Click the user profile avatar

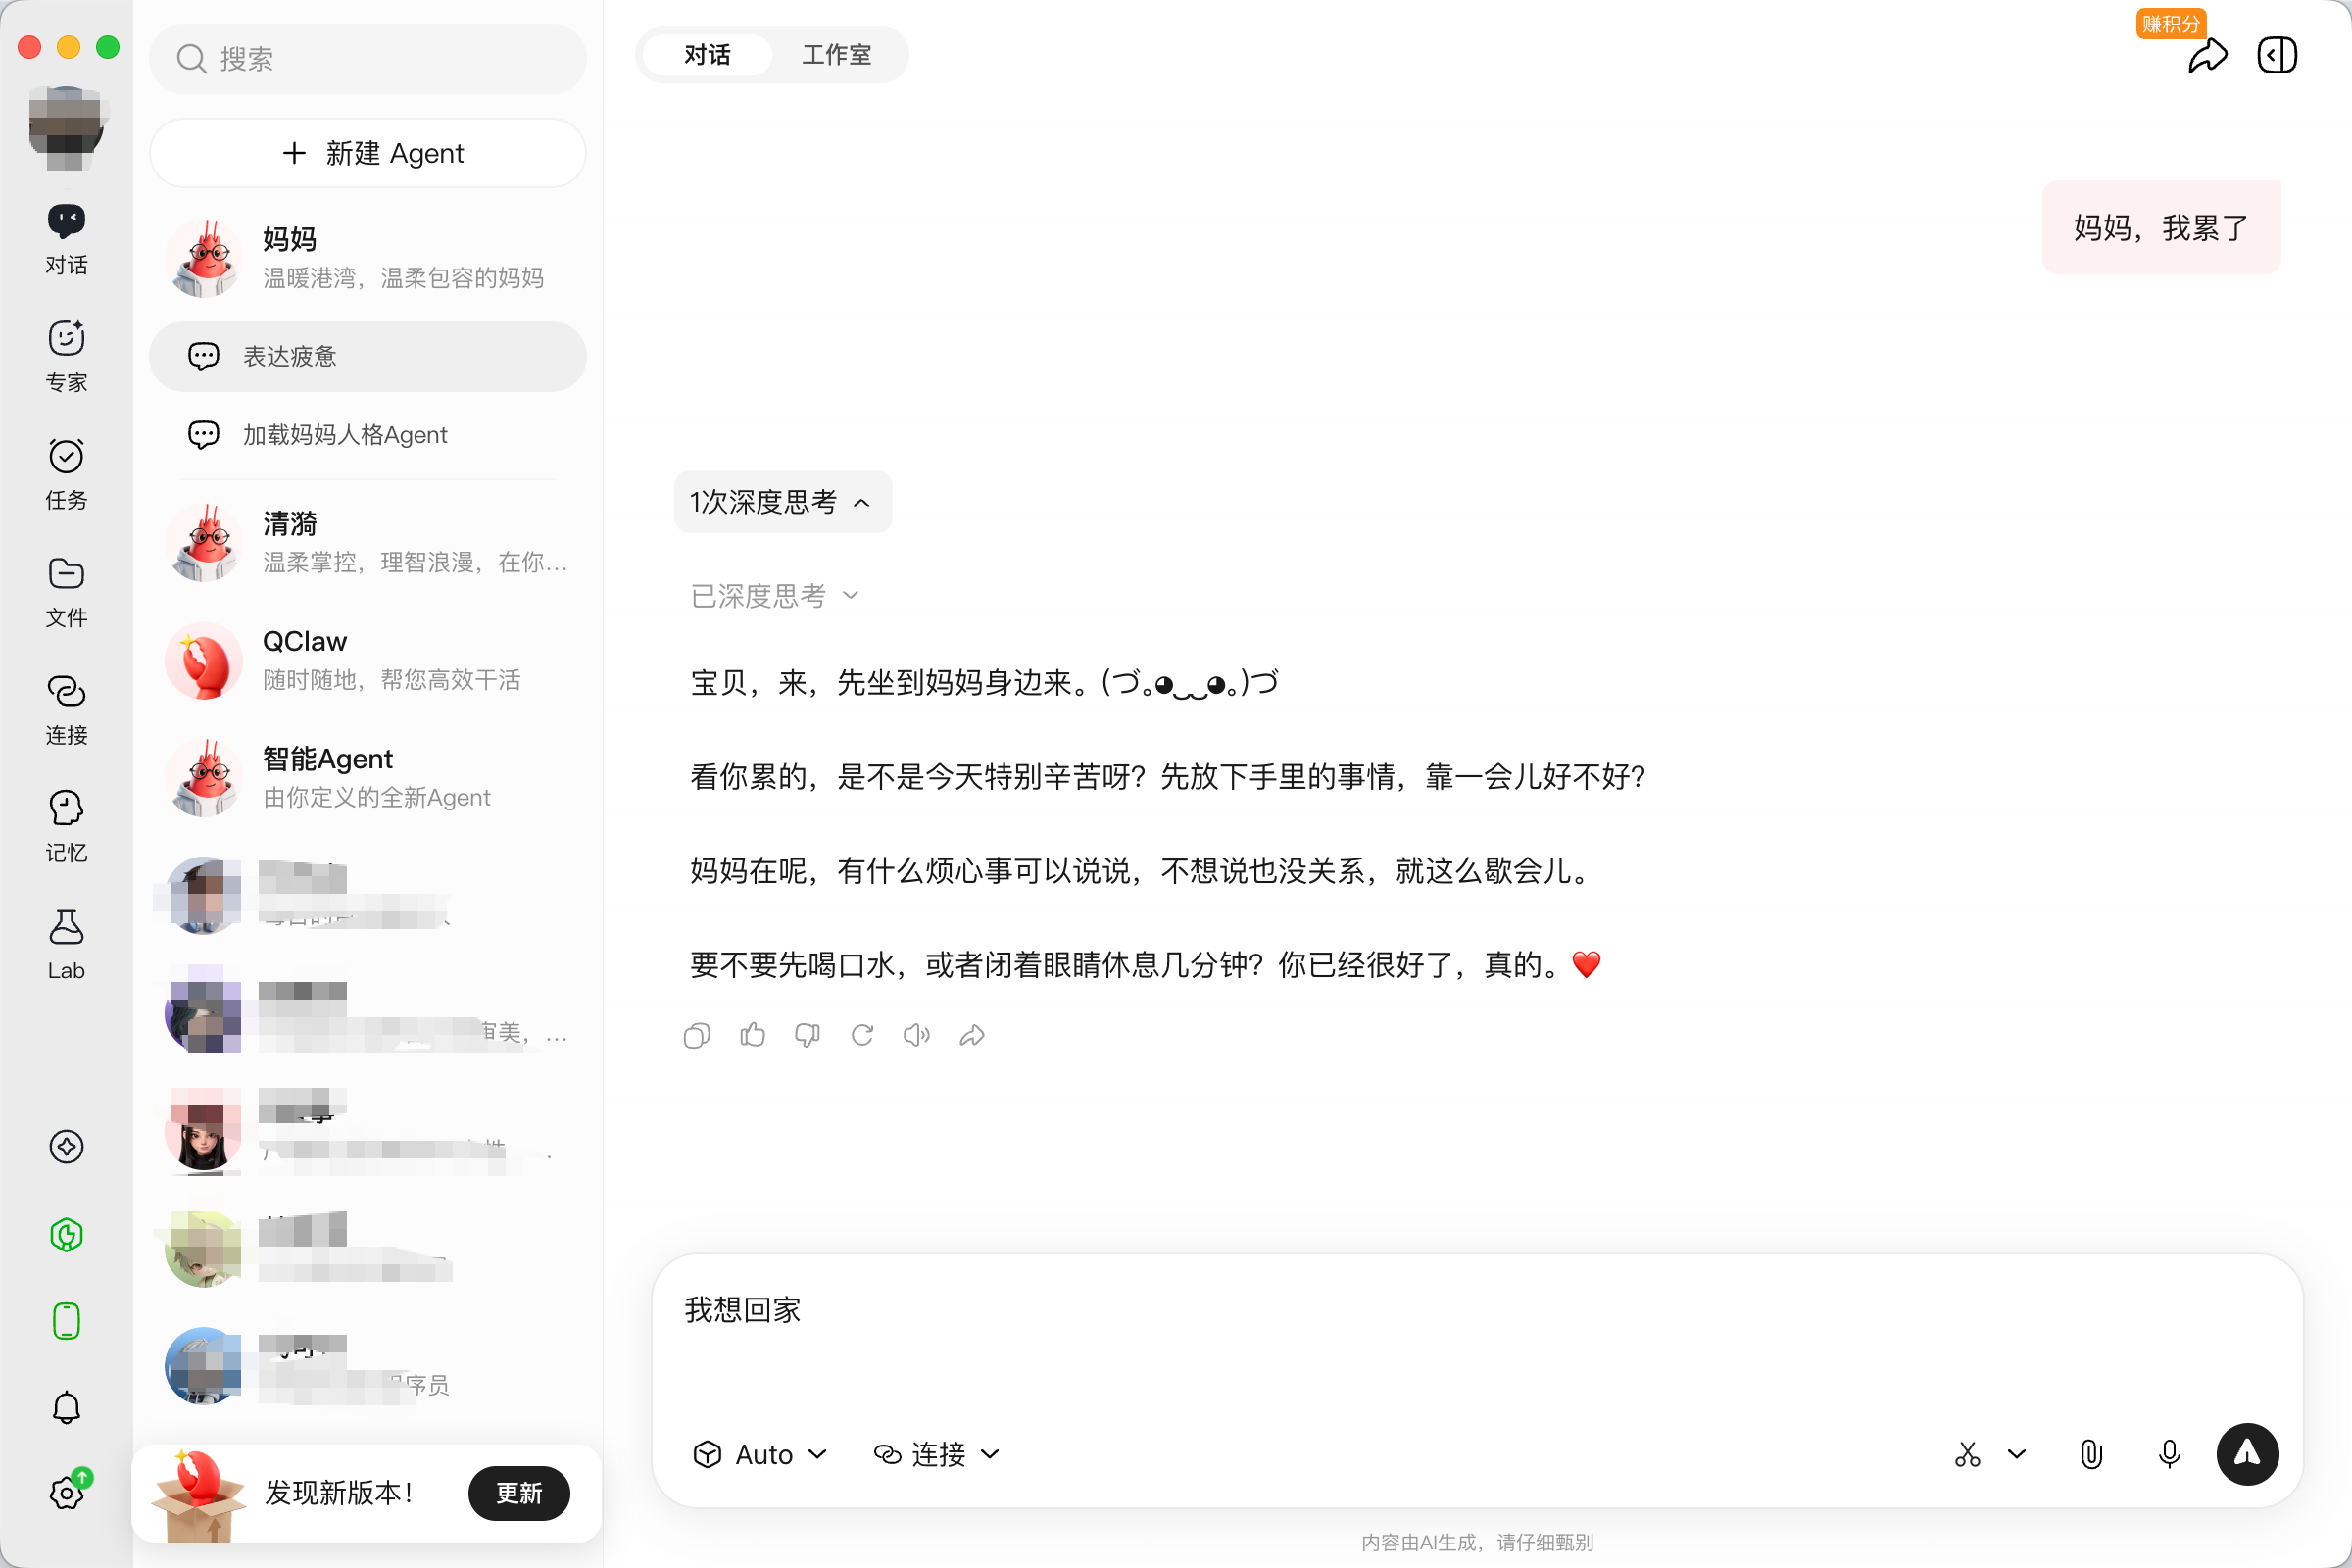66,128
